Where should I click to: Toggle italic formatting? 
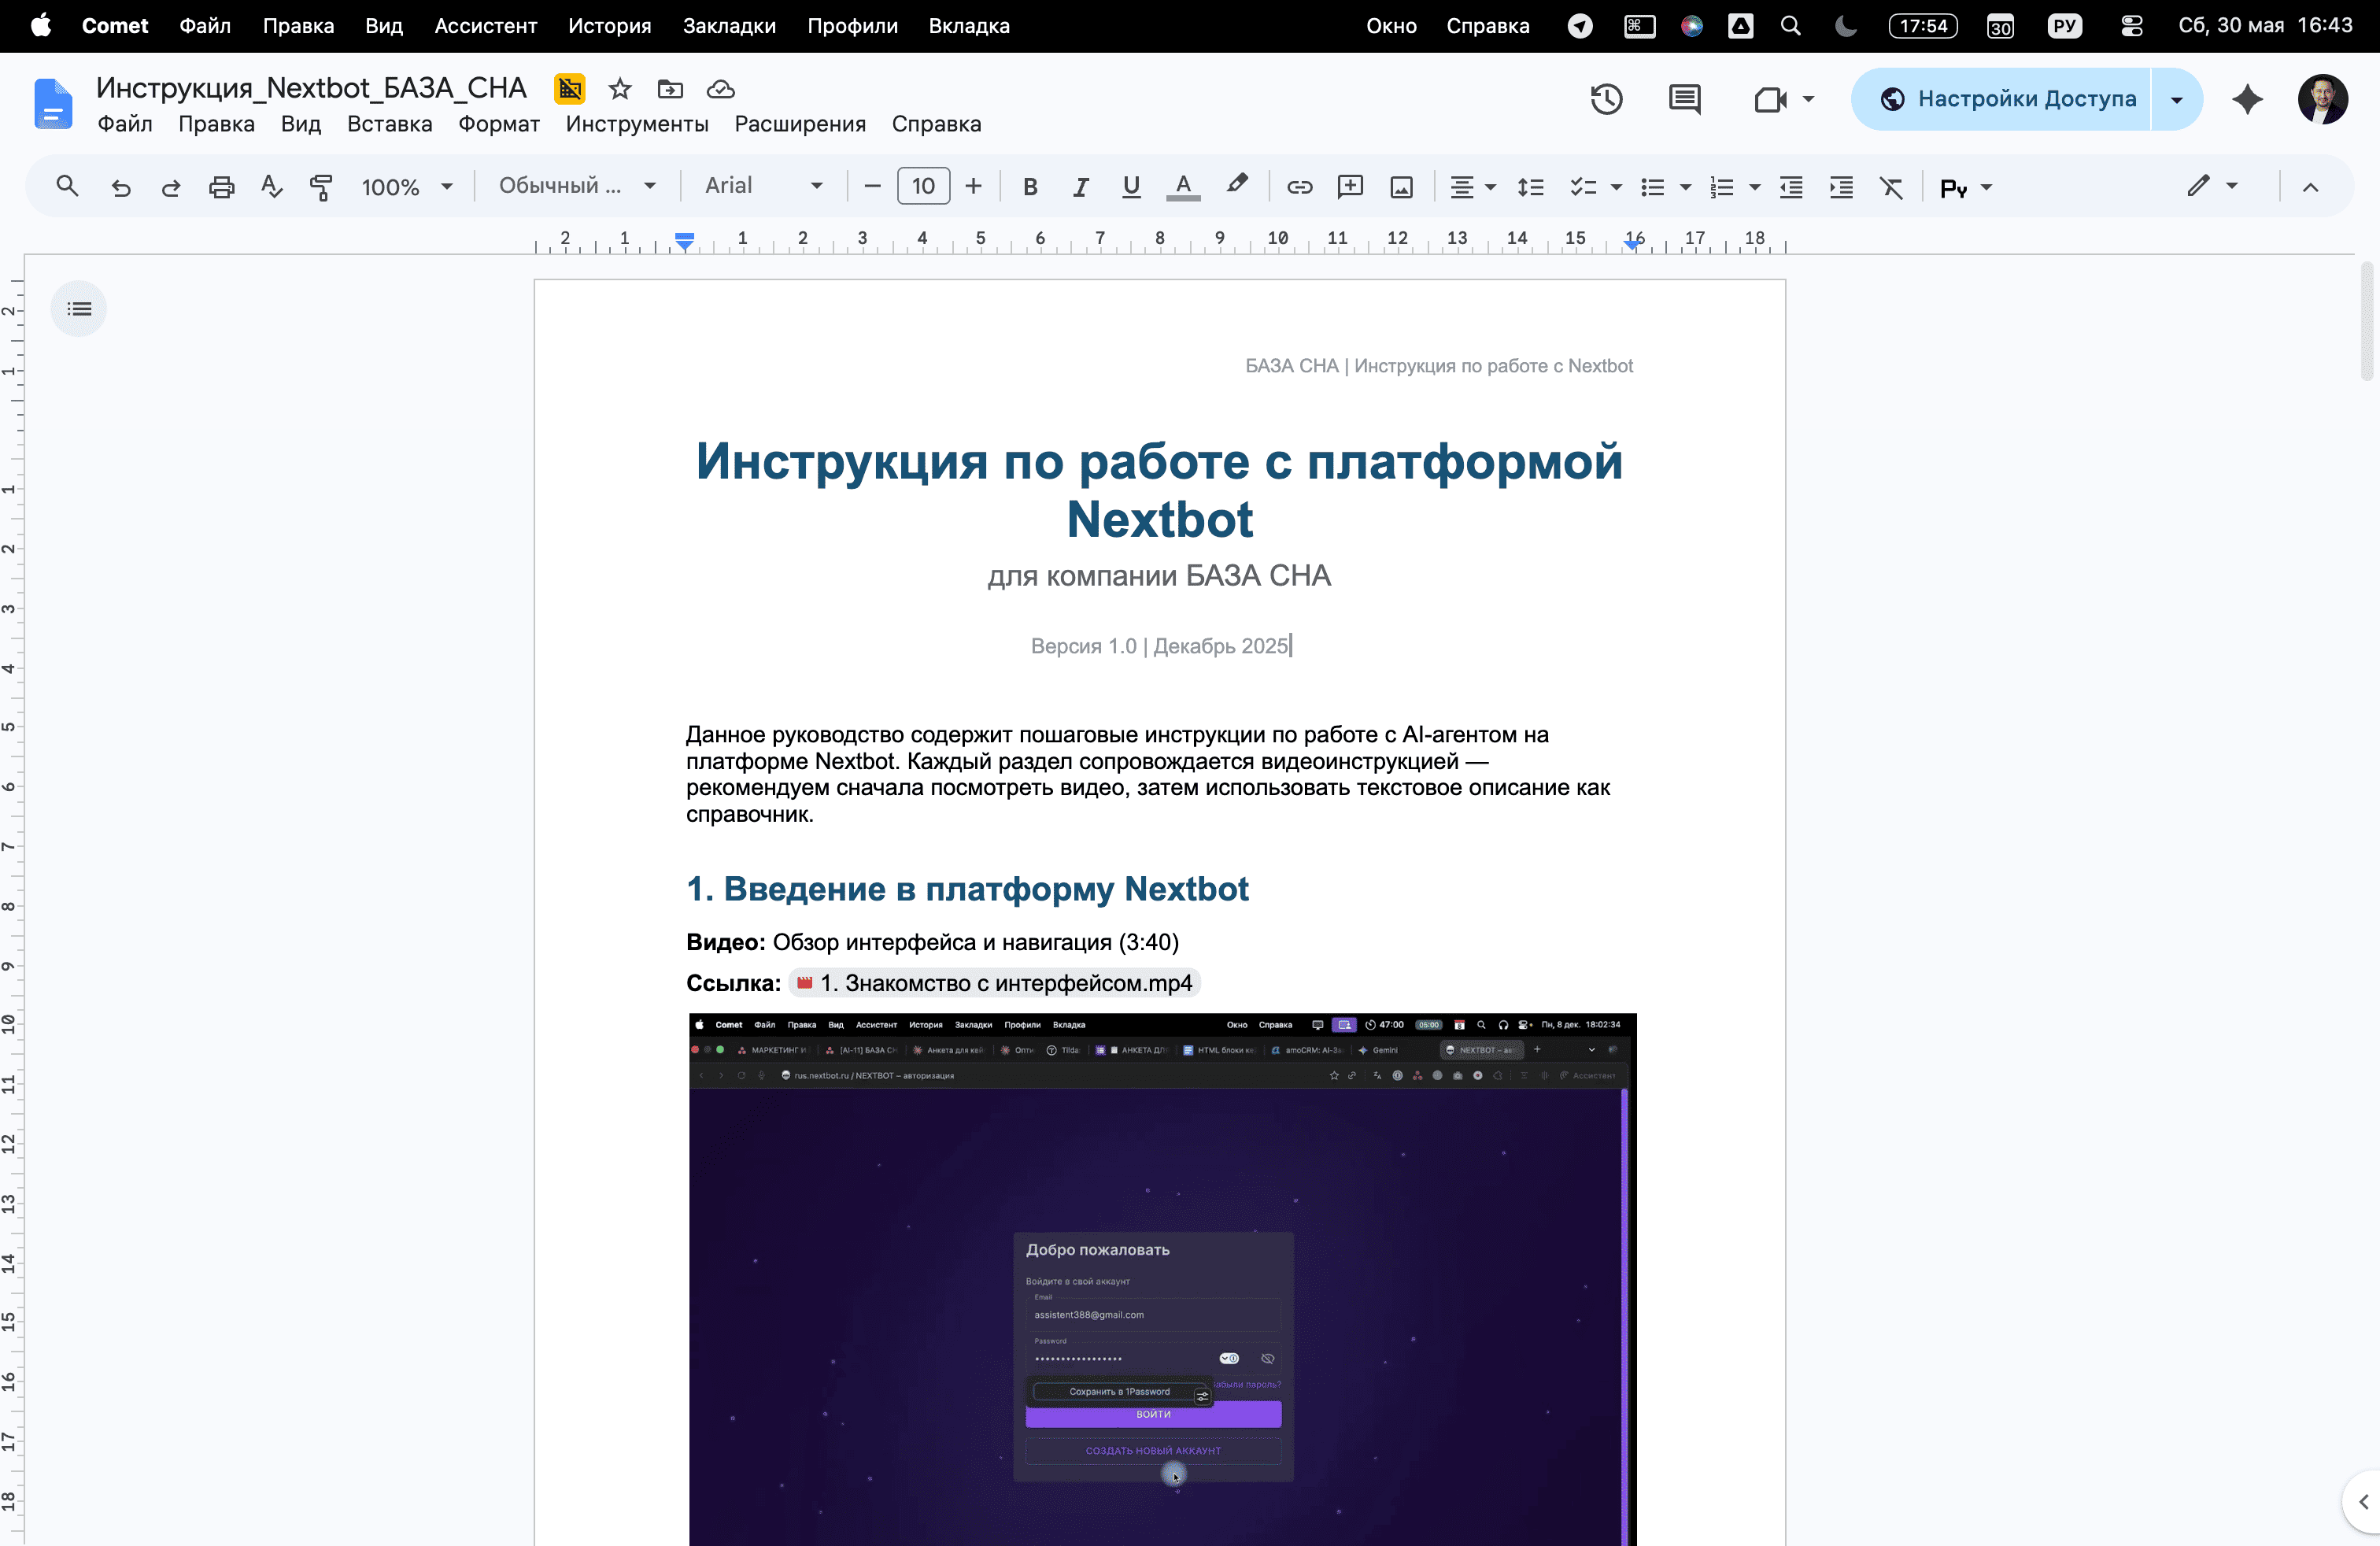pos(1080,187)
